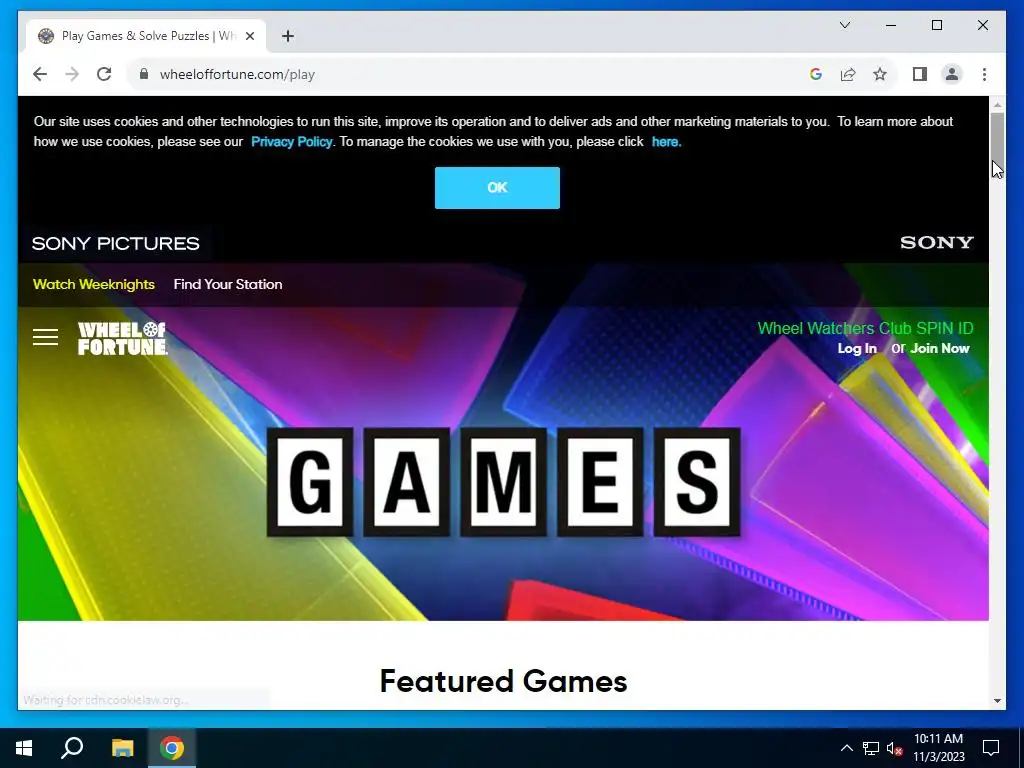Click the Chrome taskbar icon
The height and width of the screenshot is (768, 1024).
(x=172, y=748)
